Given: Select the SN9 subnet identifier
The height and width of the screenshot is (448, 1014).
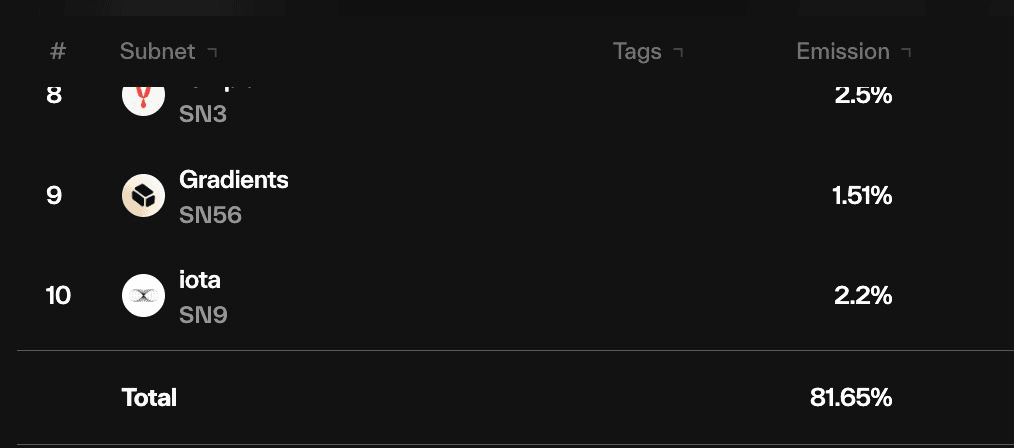Looking at the screenshot, I should 203,315.
